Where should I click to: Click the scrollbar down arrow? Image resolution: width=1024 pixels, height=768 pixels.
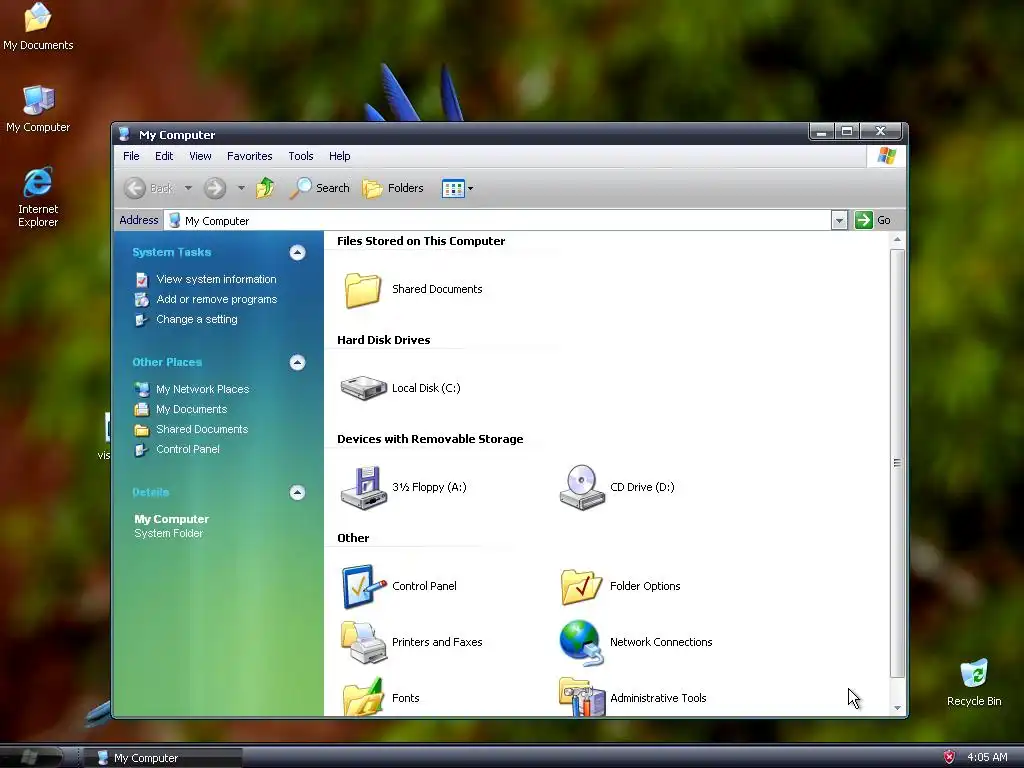(x=897, y=708)
